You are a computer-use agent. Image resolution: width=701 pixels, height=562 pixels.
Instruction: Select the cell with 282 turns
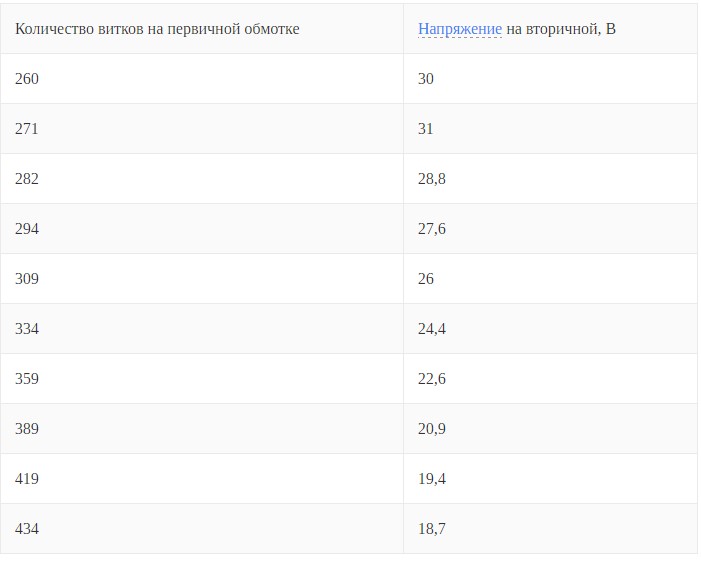[27, 179]
